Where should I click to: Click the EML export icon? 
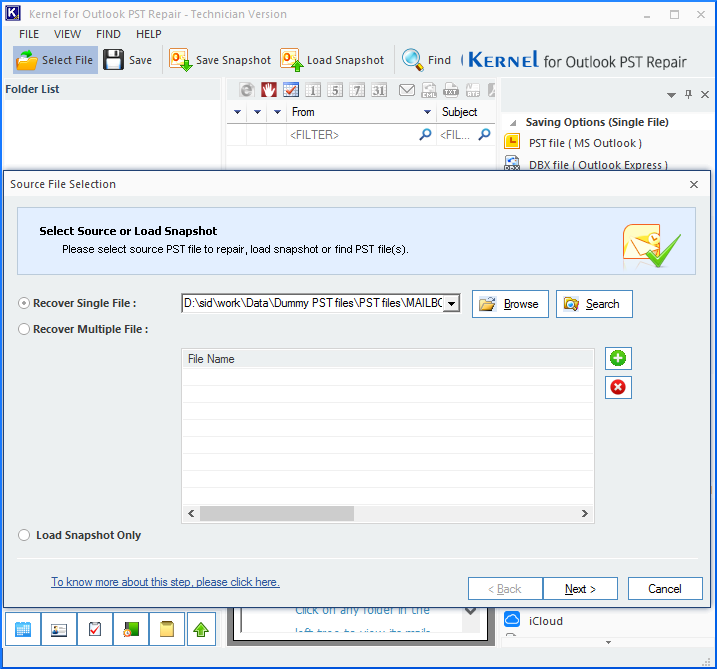428,90
